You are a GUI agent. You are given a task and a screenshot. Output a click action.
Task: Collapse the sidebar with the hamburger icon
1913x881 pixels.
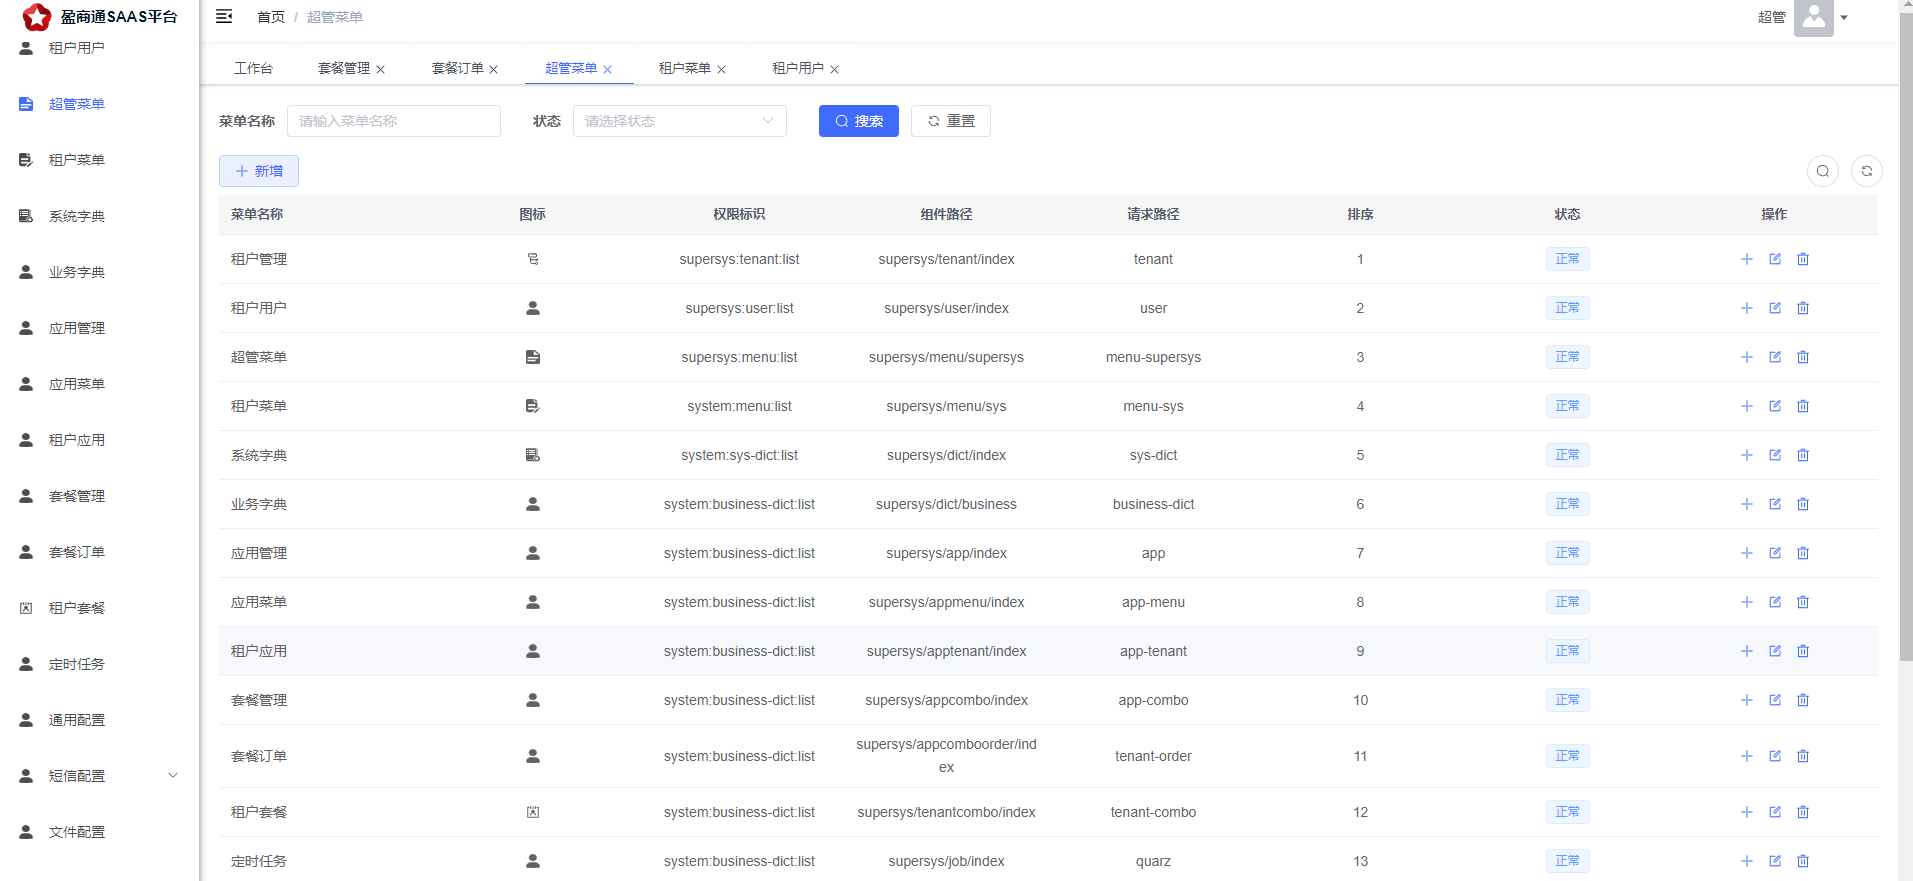[224, 16]
